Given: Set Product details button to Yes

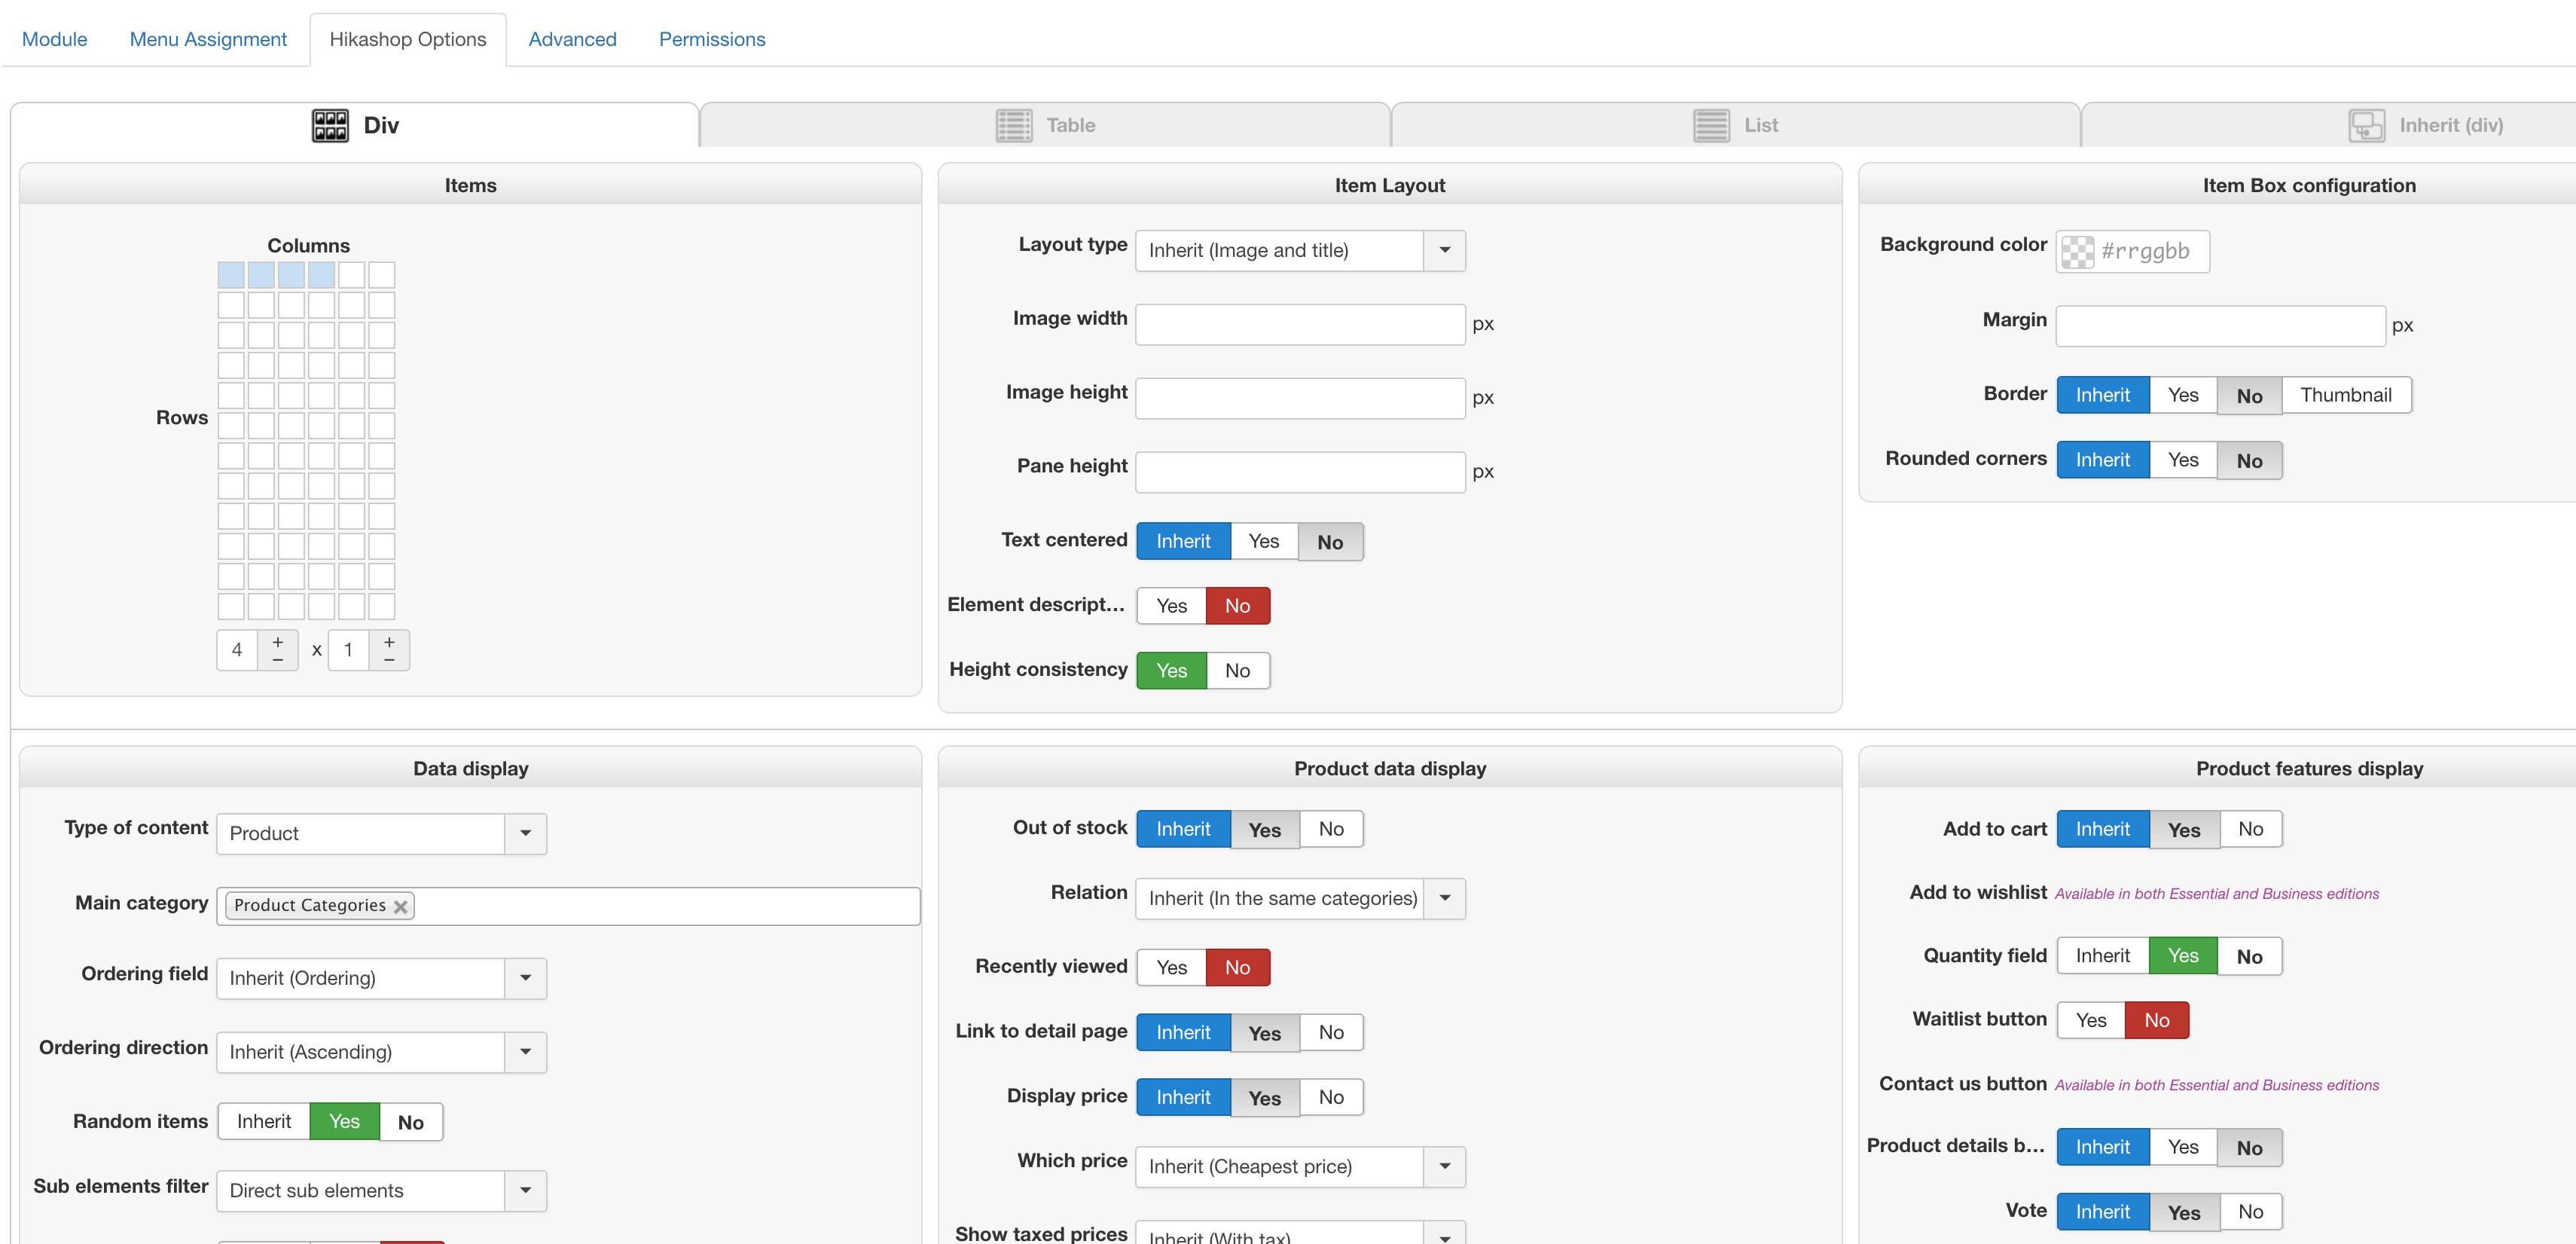Looking at the screenshot, I should [x=2183, y=1147].
